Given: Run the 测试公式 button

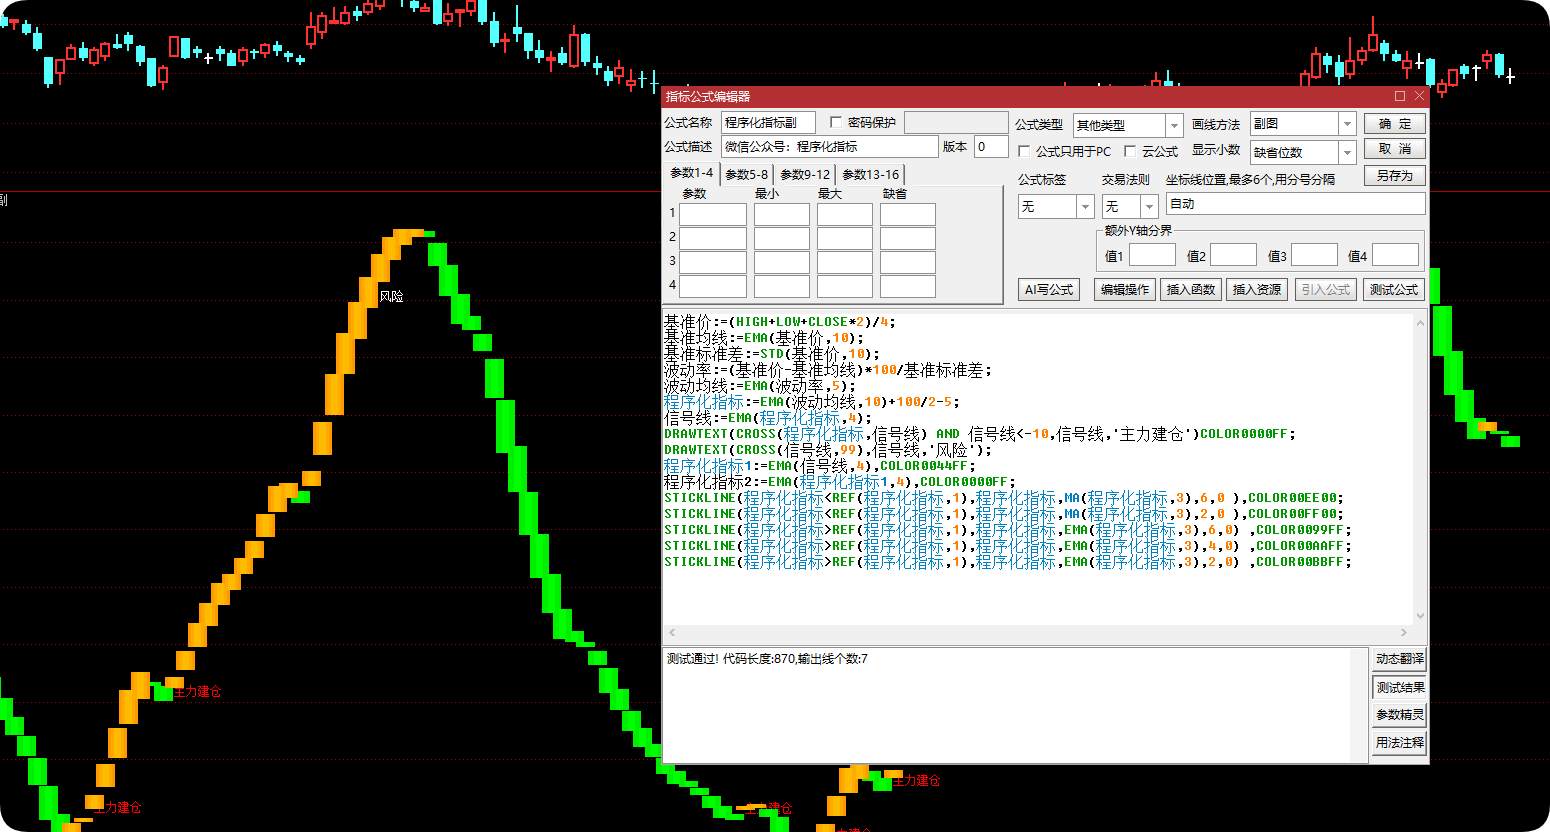Looking at the screenshot, I should coord(1394,289).
